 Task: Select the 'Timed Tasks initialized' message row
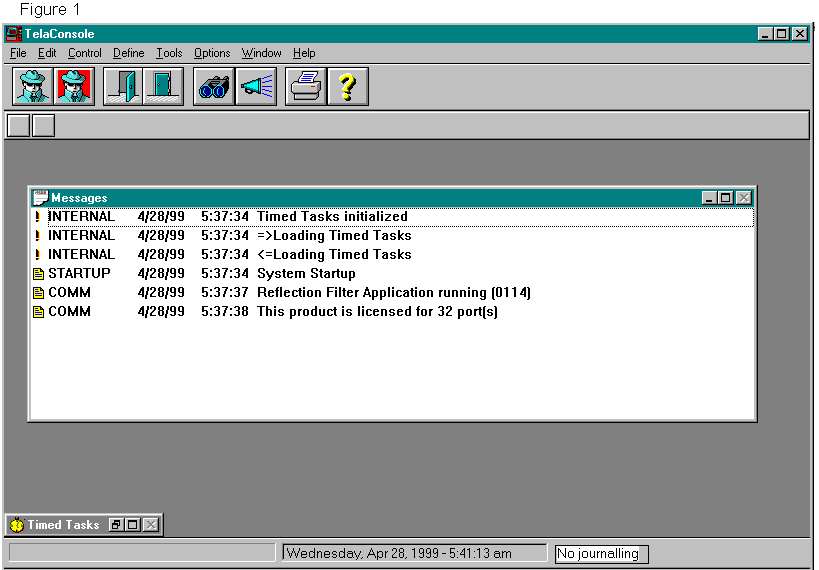332,217
